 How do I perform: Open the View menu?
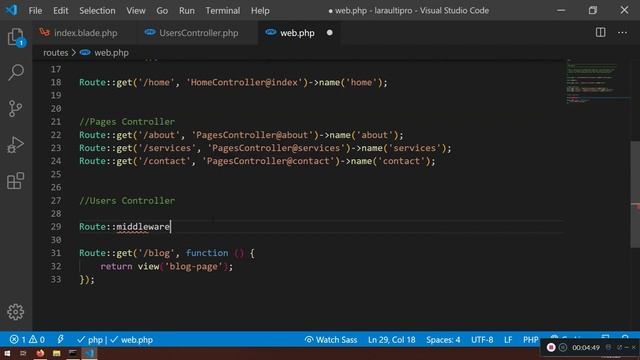point(136,11)
